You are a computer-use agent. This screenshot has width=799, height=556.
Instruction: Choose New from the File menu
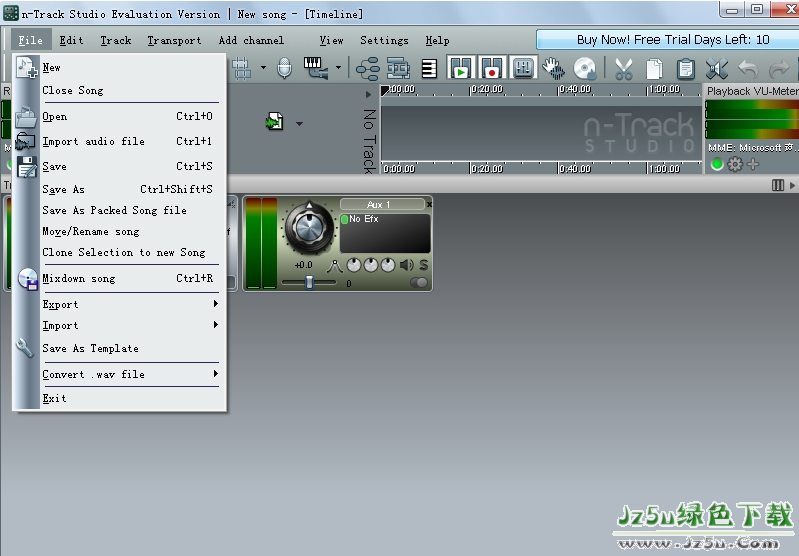pos(119,67)
